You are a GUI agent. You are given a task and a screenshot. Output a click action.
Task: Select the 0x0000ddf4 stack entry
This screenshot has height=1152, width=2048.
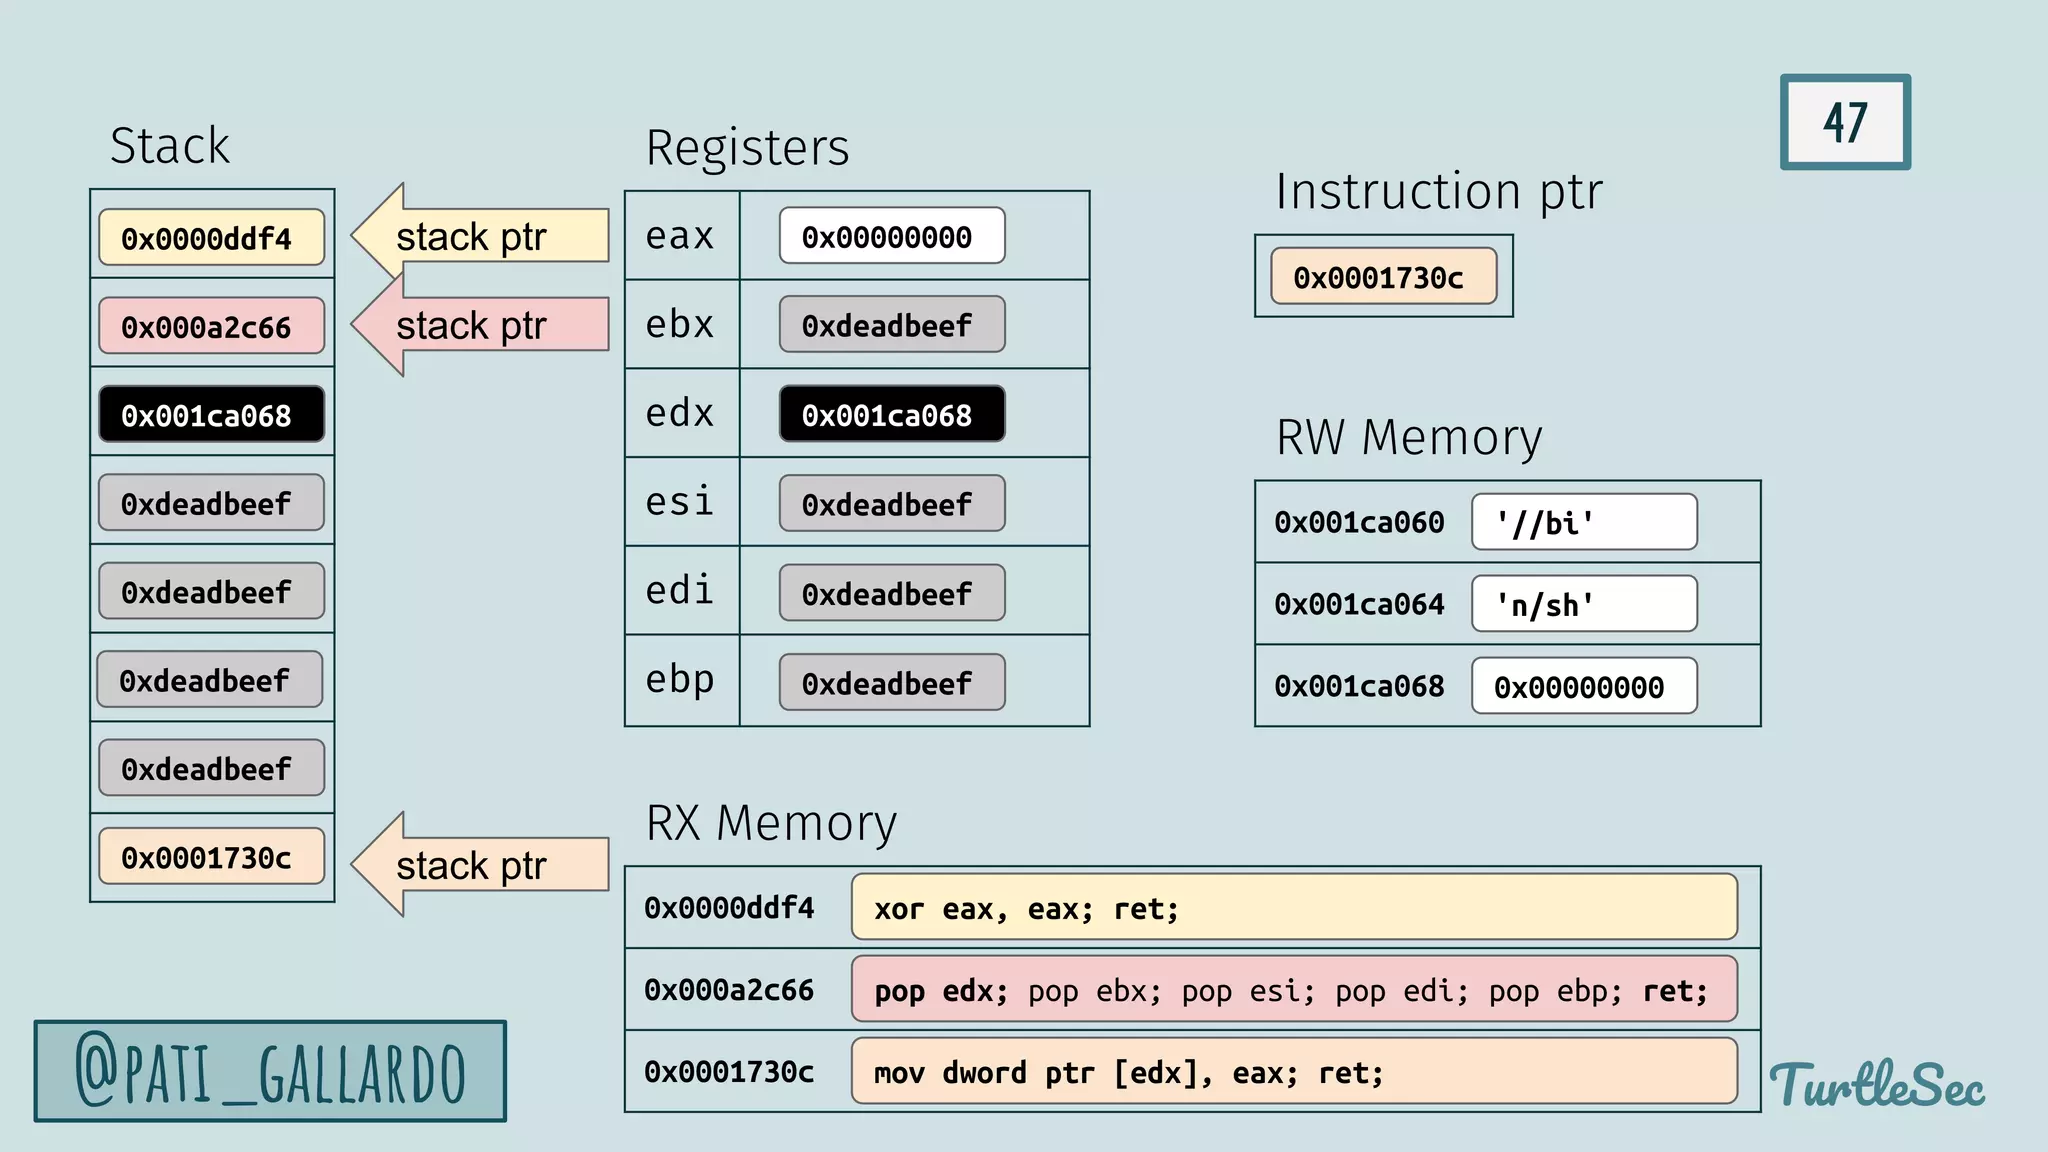pyautogui.click(x=211, y=238)
